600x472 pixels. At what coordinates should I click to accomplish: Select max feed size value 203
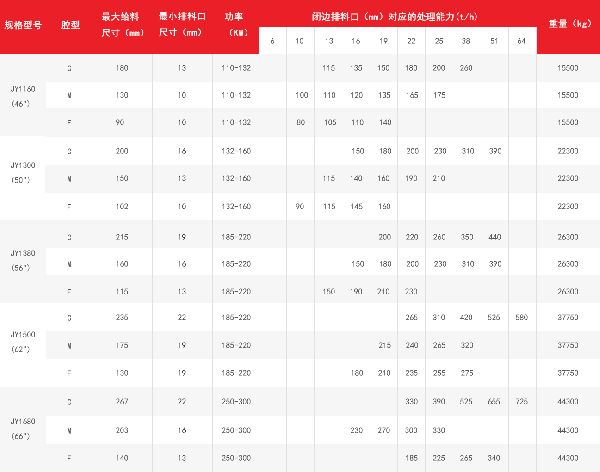pos(122,430)
